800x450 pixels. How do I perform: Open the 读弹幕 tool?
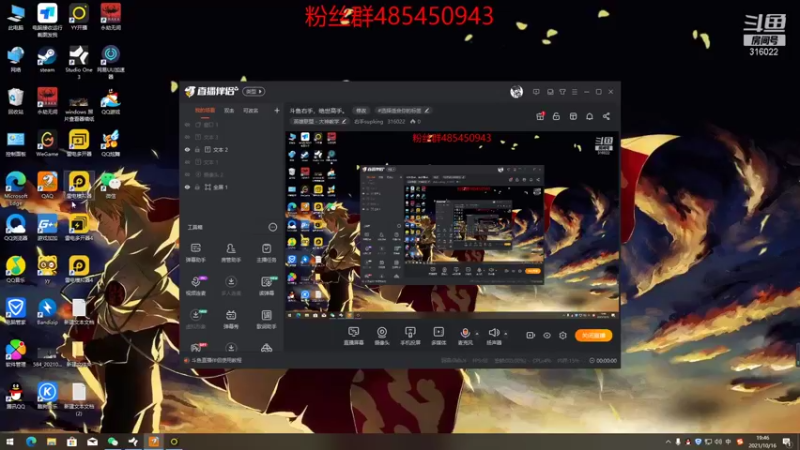point(266,286)
